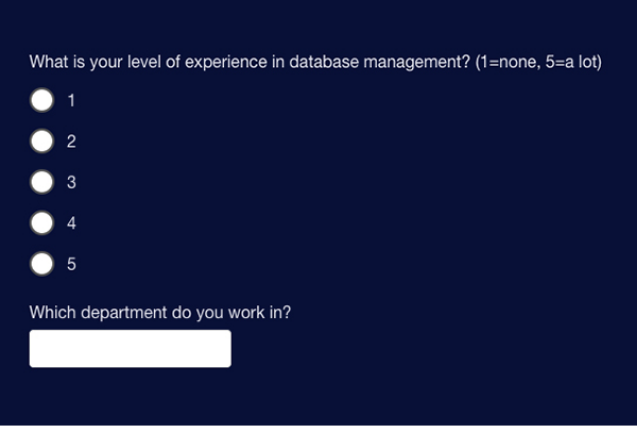
Task: Click the '3' option label
Action: (71, 182)
